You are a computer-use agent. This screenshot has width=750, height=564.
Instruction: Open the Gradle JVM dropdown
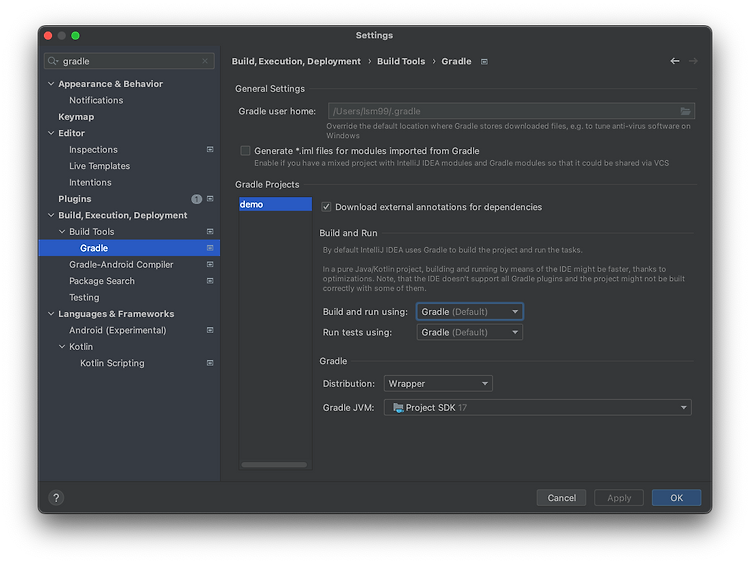[538, 408]
